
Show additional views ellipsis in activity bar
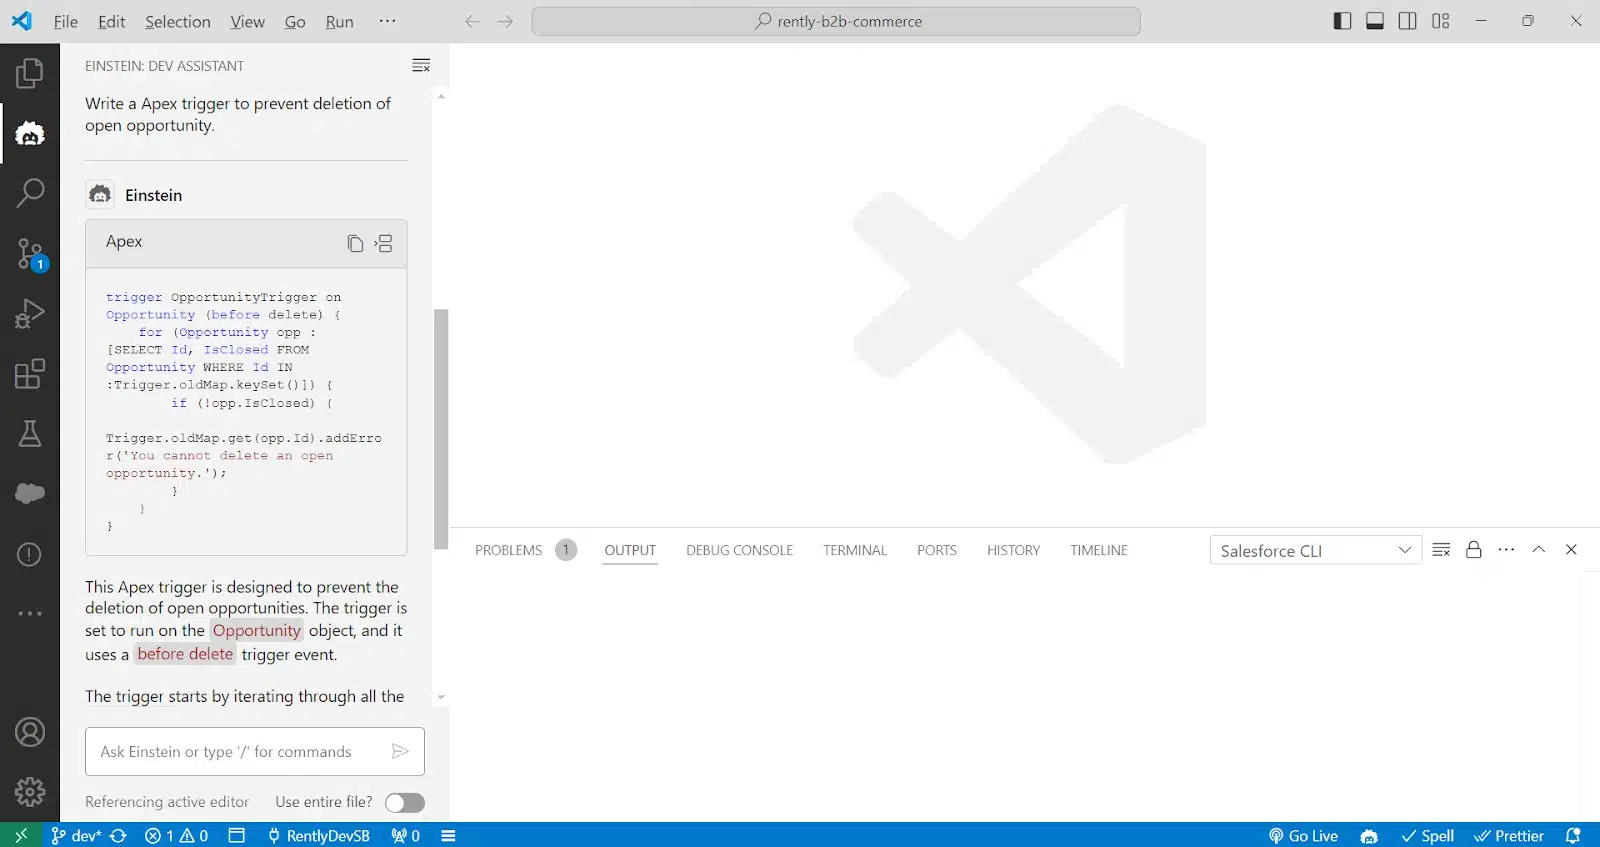point(30,613)
